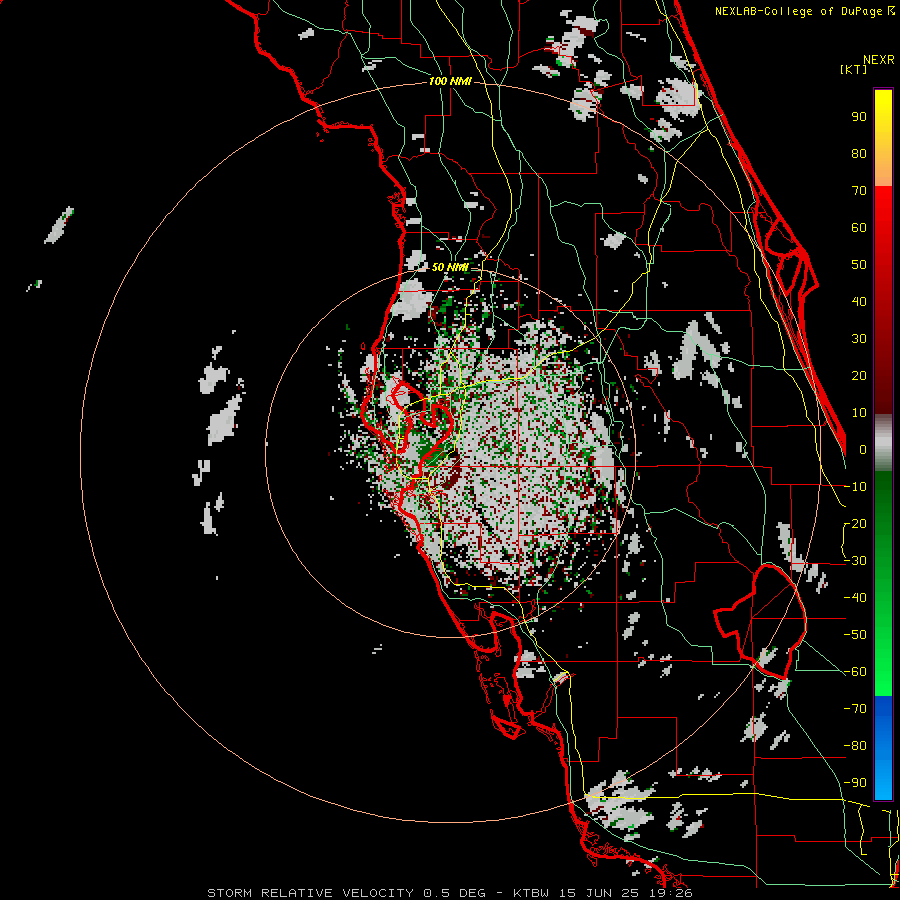Click the positive 10 scale value
This screenshot has width=900, height=900.
pyautogui.click(x=859, y=413)
